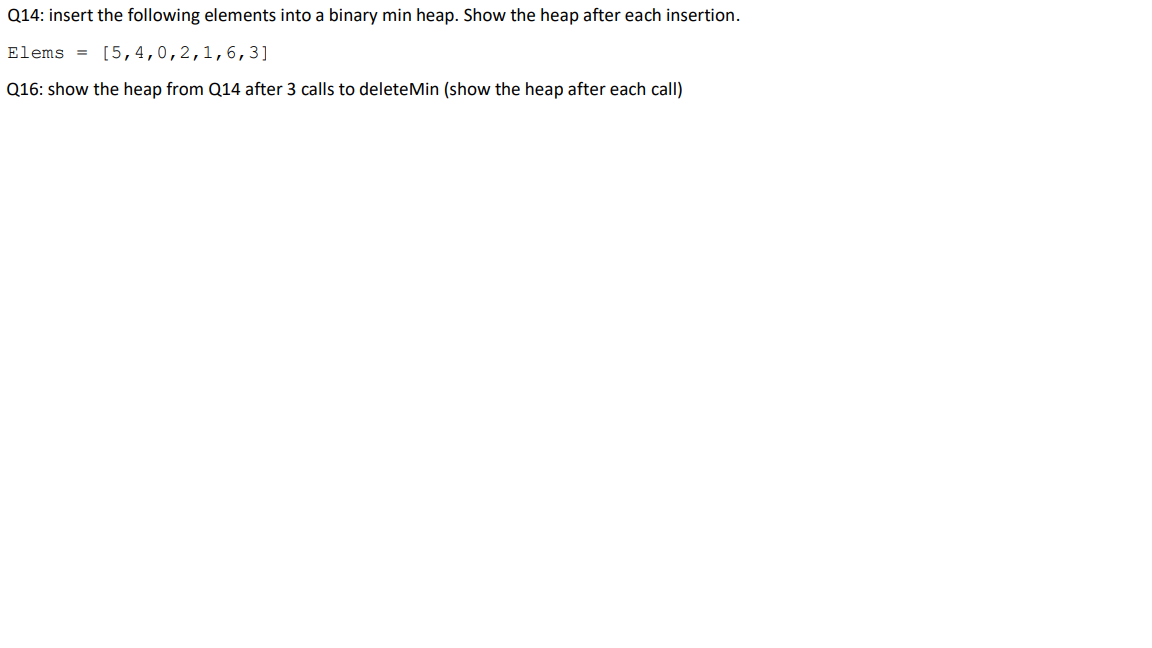This screenshot has height=648, width=1152.
Task: Click the word 'Elems' in code line
Action: pyautogui.click(x=36, y=53)
